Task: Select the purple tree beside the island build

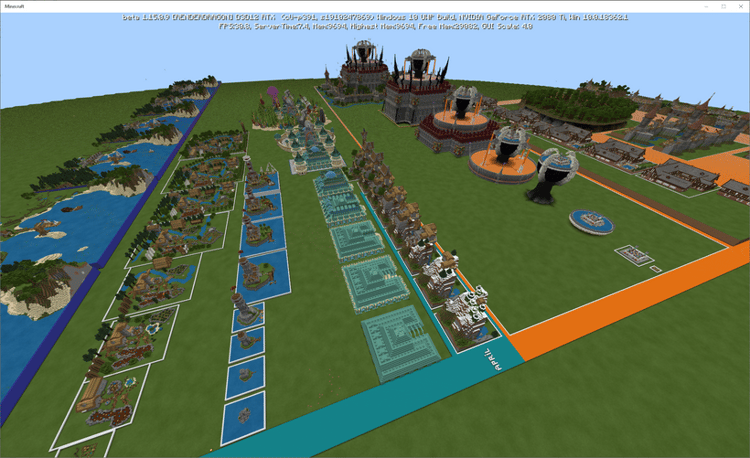Action: [x=272, y=94]
